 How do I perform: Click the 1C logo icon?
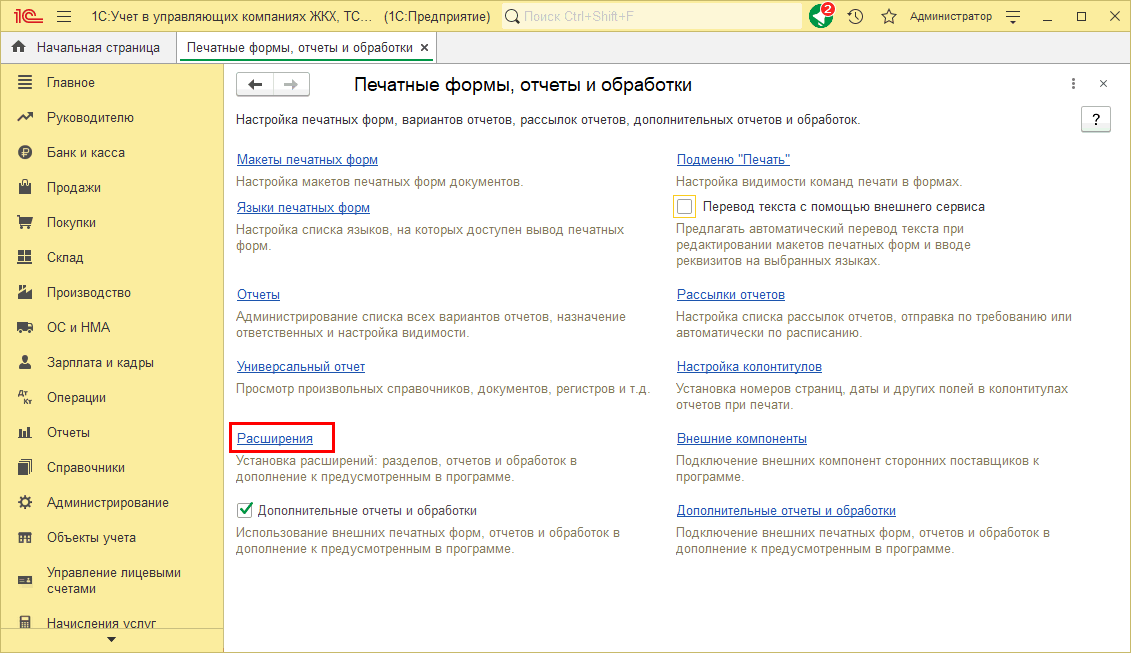[x=28, y=16]
